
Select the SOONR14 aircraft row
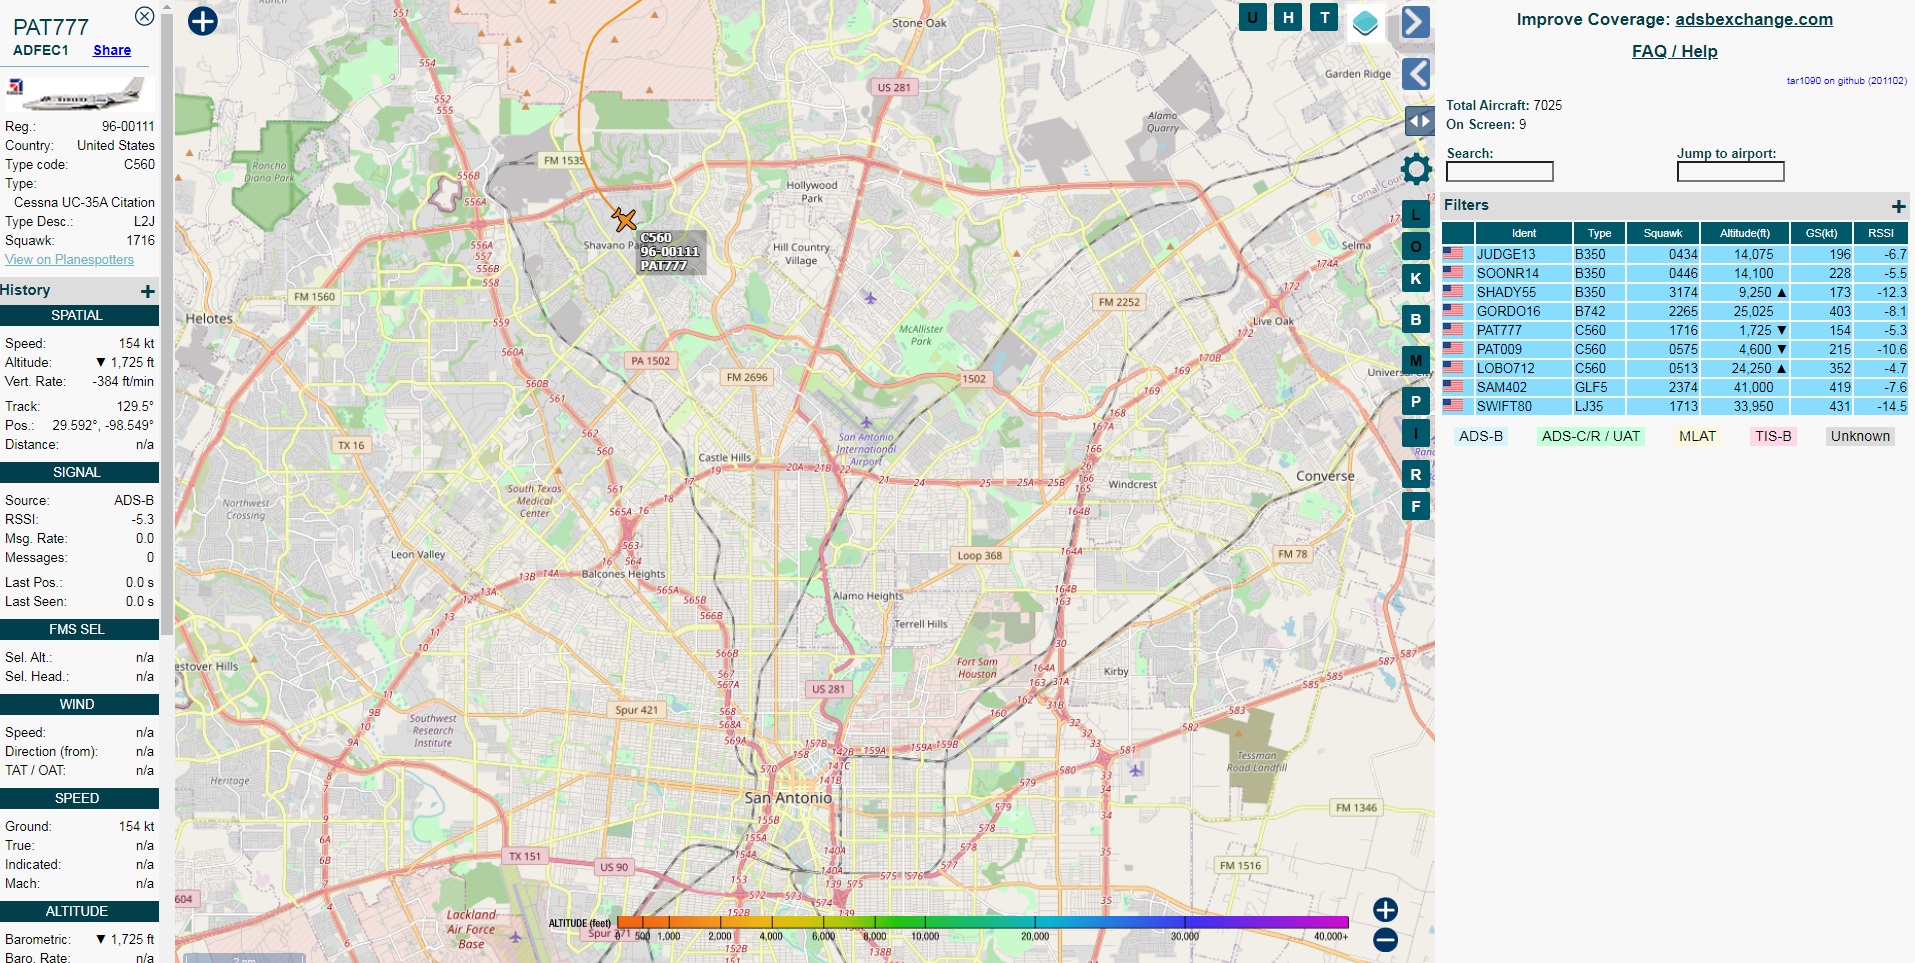[x=1675, y=273]
